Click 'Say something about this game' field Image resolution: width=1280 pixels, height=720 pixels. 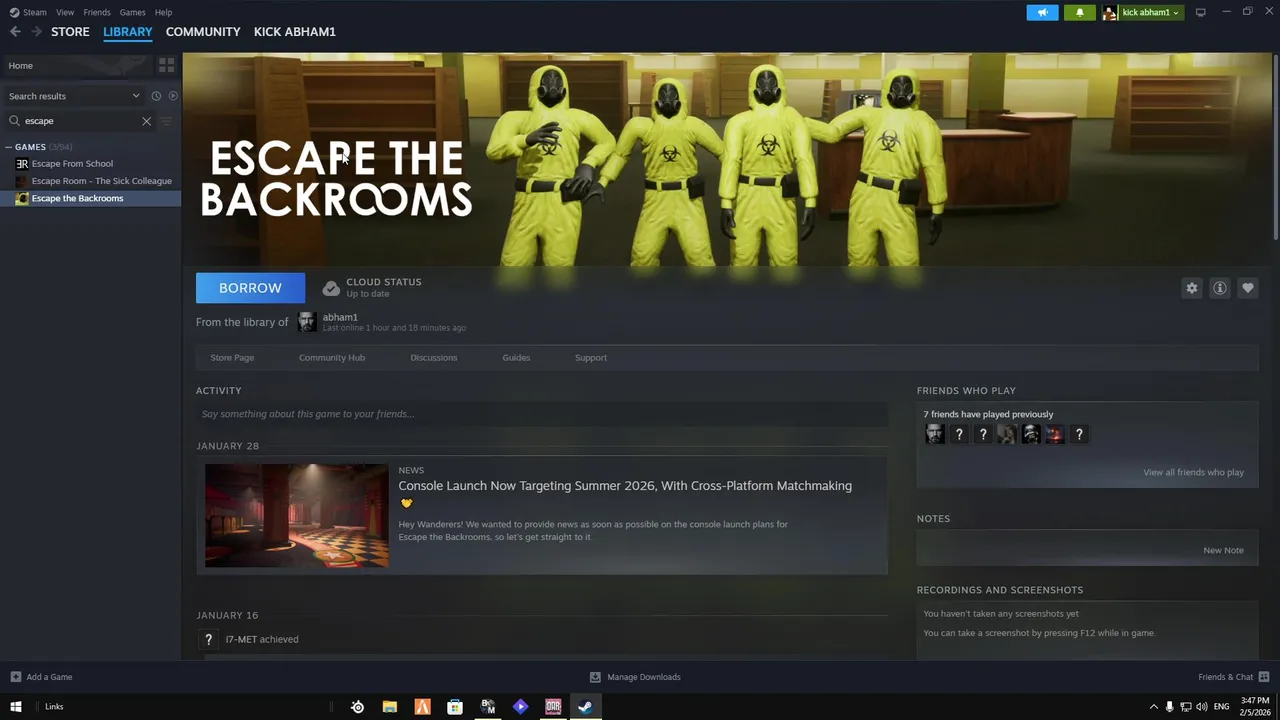pos(541,414)
